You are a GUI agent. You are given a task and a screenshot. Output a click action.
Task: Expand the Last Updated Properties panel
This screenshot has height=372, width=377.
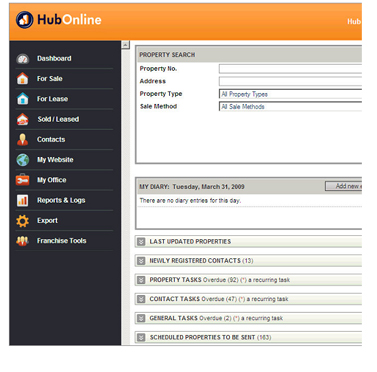(141, 242)
